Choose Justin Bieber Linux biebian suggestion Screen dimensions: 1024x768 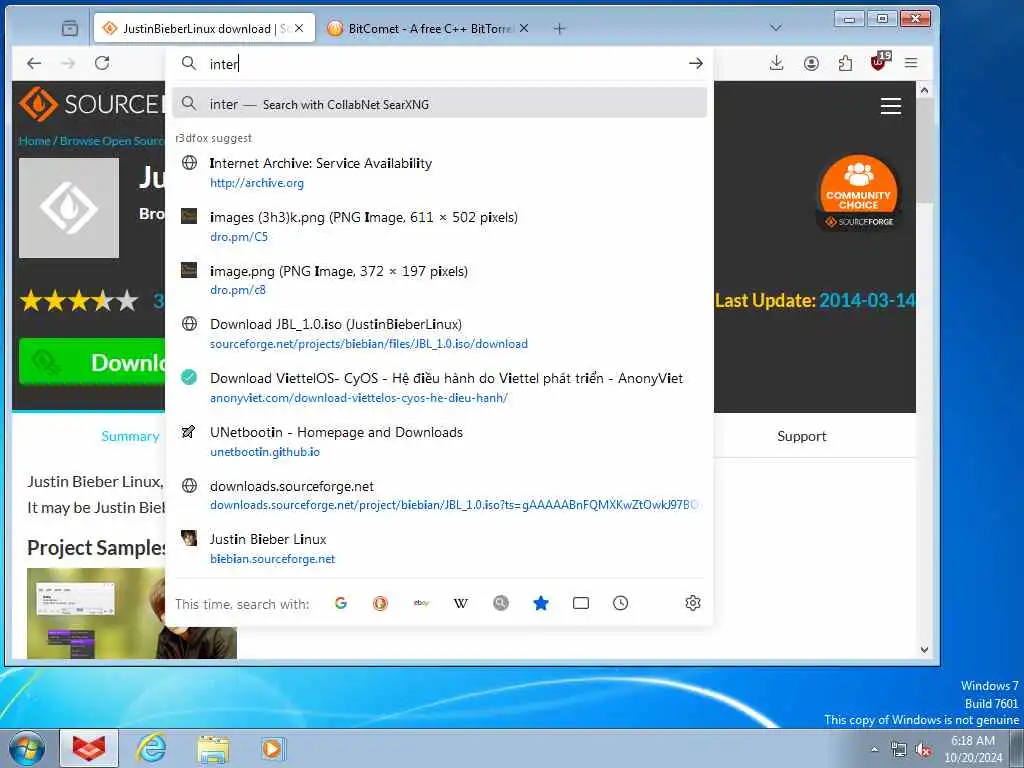coord(440,549)
